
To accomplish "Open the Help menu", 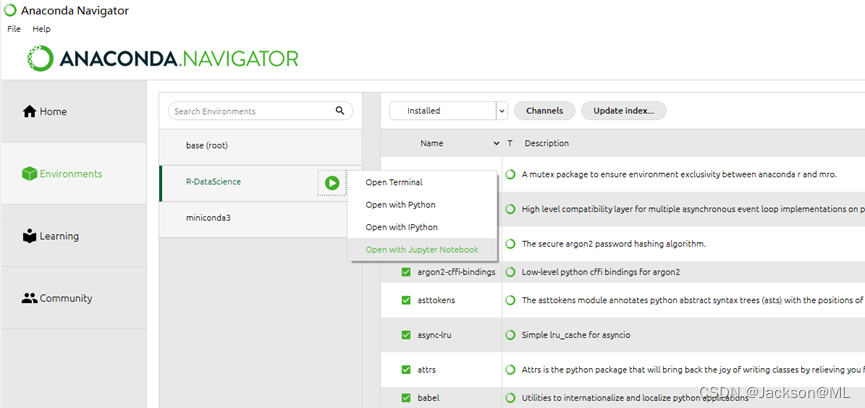I will click(x=41, y=29).
